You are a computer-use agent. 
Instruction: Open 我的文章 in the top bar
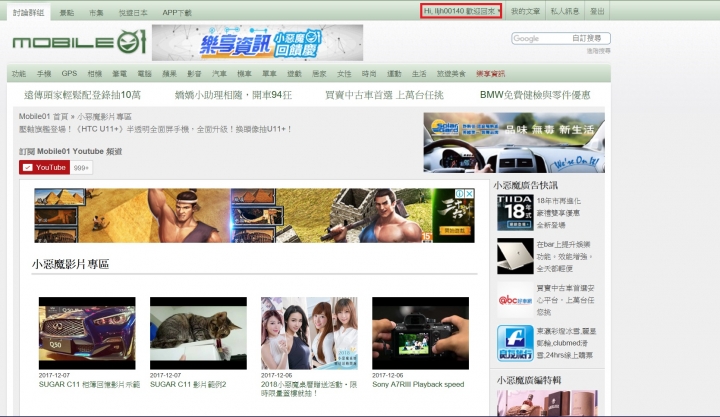[x=525, y=11]
